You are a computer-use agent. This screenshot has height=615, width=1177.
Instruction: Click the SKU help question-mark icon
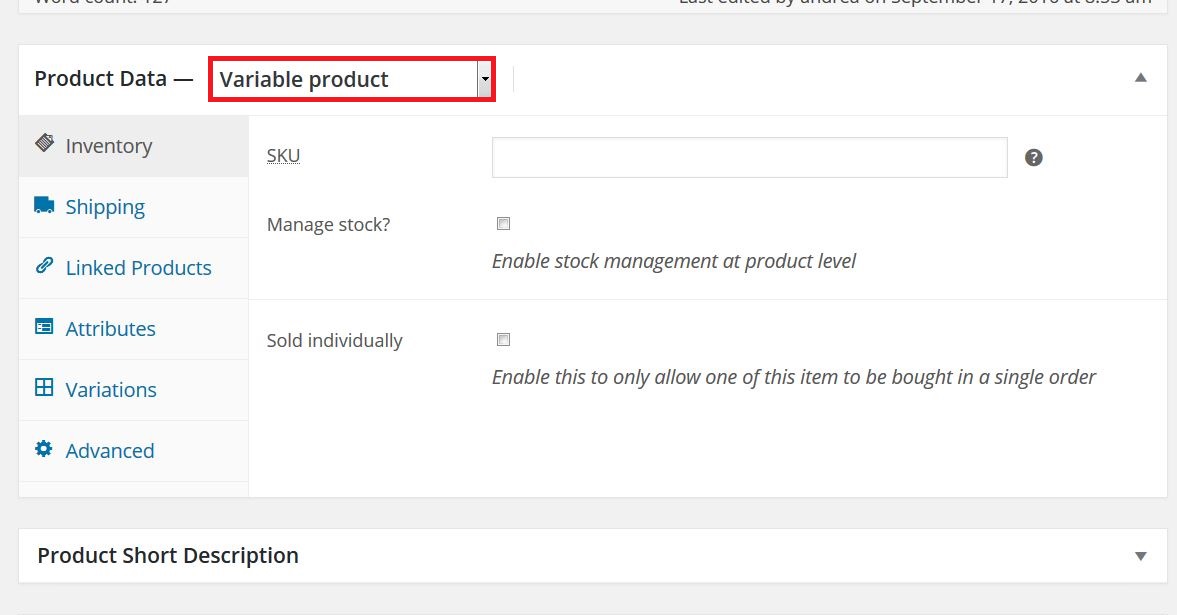pyautogui.click(x=1034, y=158)
